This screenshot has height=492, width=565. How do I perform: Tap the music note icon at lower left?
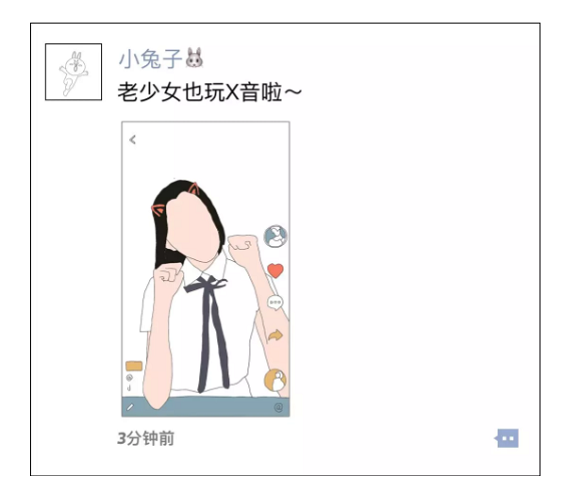pyautogui.click(x=129, y=388)
